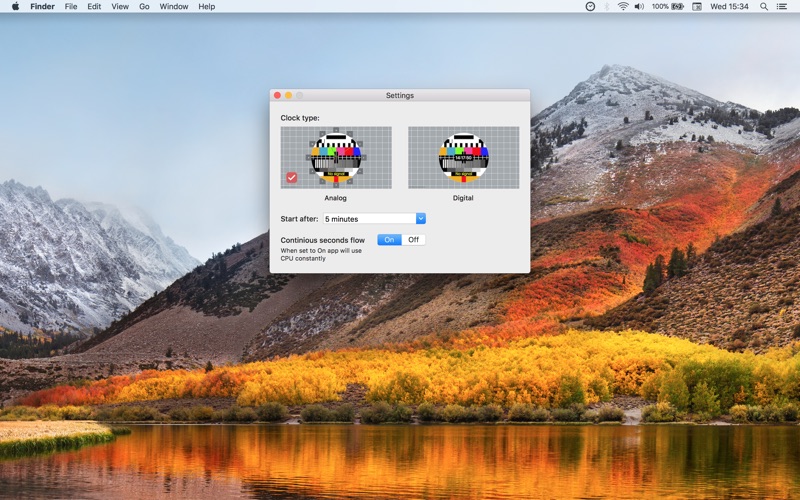Image resolution: width=800 pixels, height=500 pixels.
Task: Click the Start after label
Action: tap(299, 219)
